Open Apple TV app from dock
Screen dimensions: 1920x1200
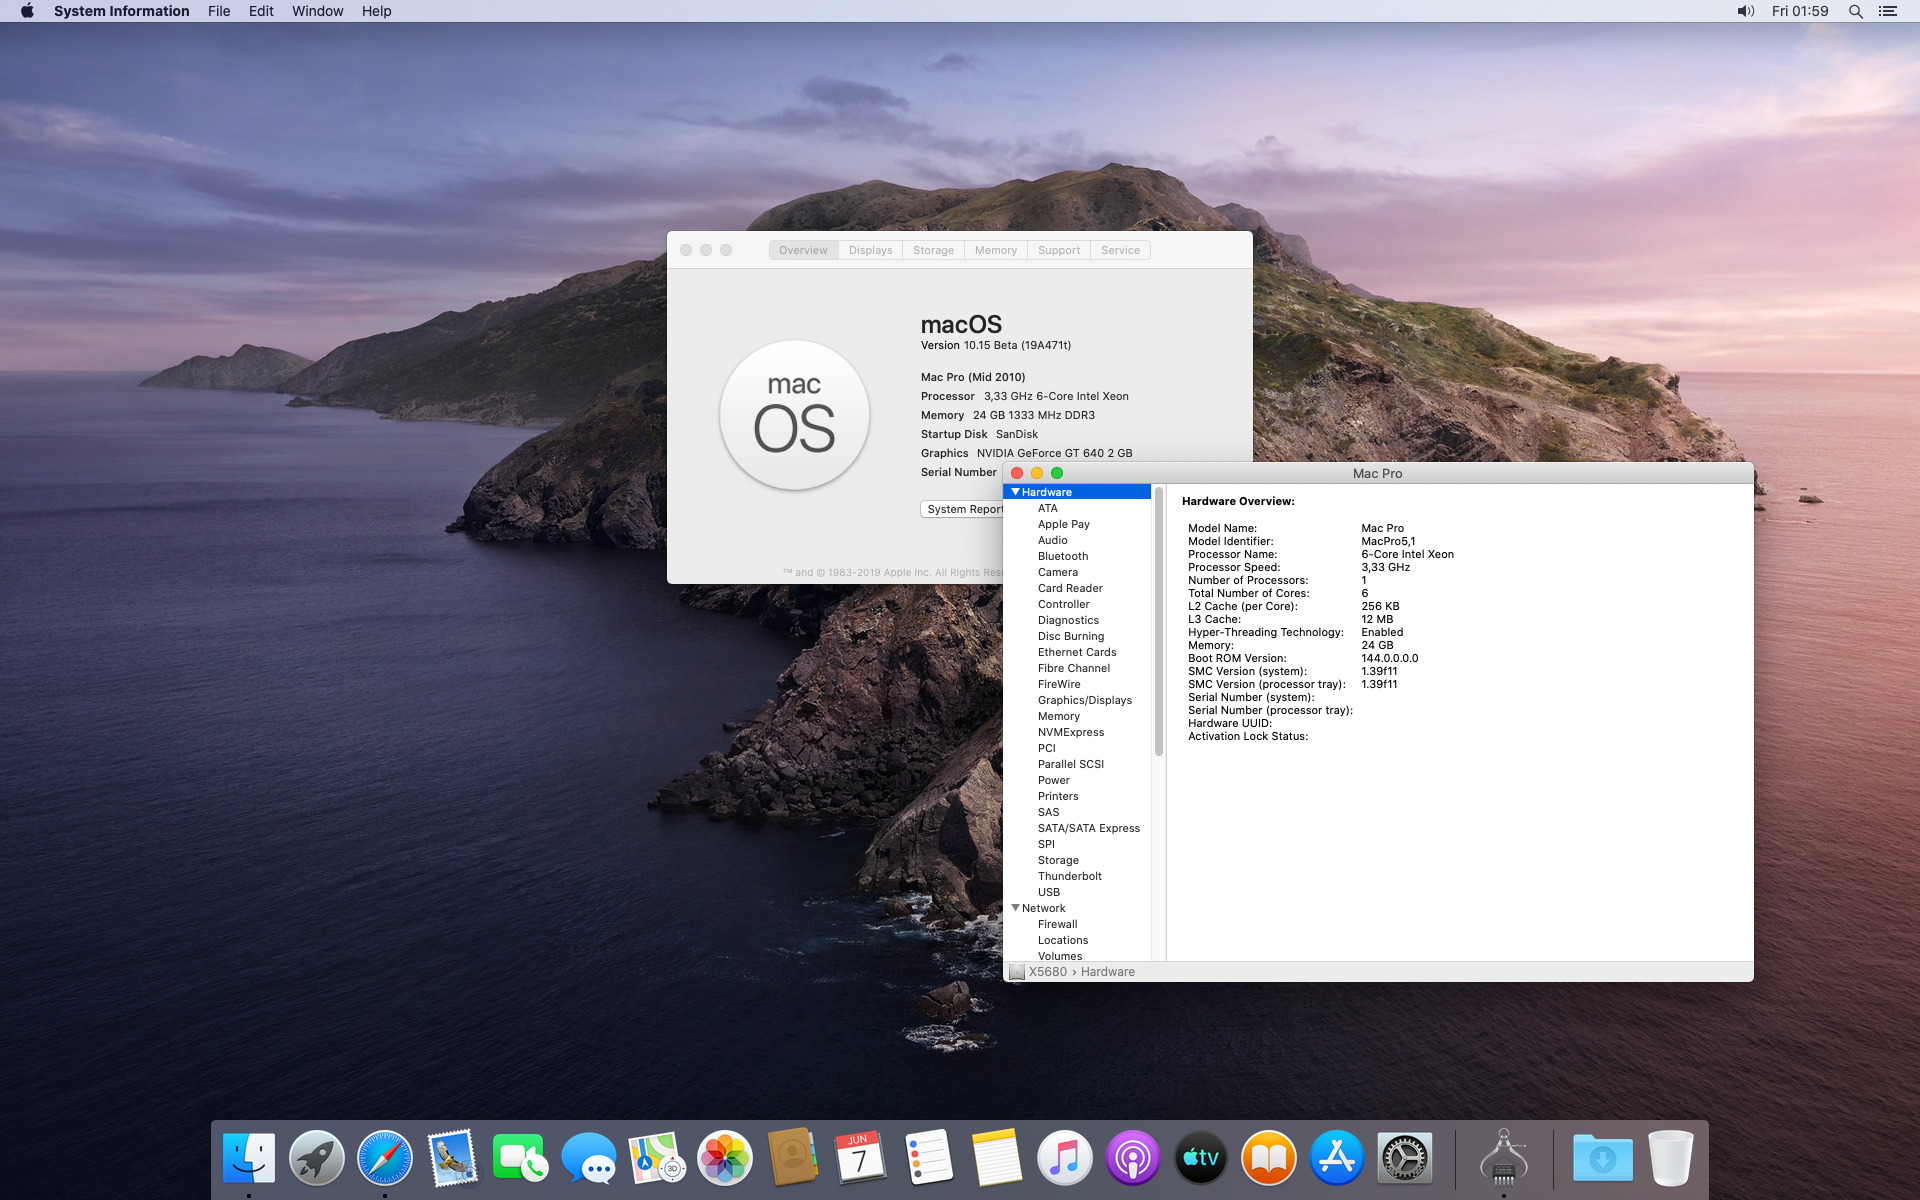point(1200,1158)
